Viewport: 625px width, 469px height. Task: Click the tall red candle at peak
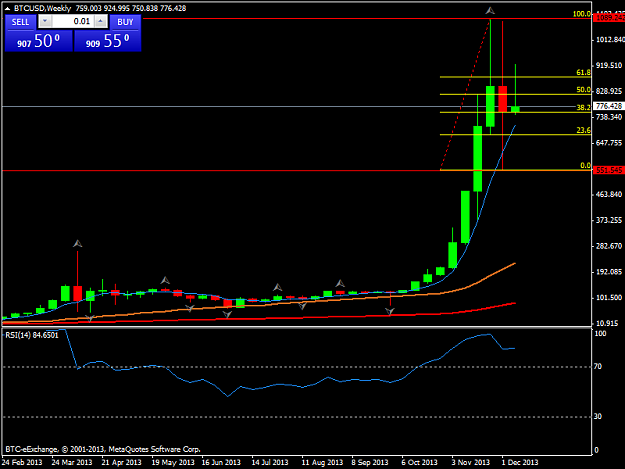502,98
